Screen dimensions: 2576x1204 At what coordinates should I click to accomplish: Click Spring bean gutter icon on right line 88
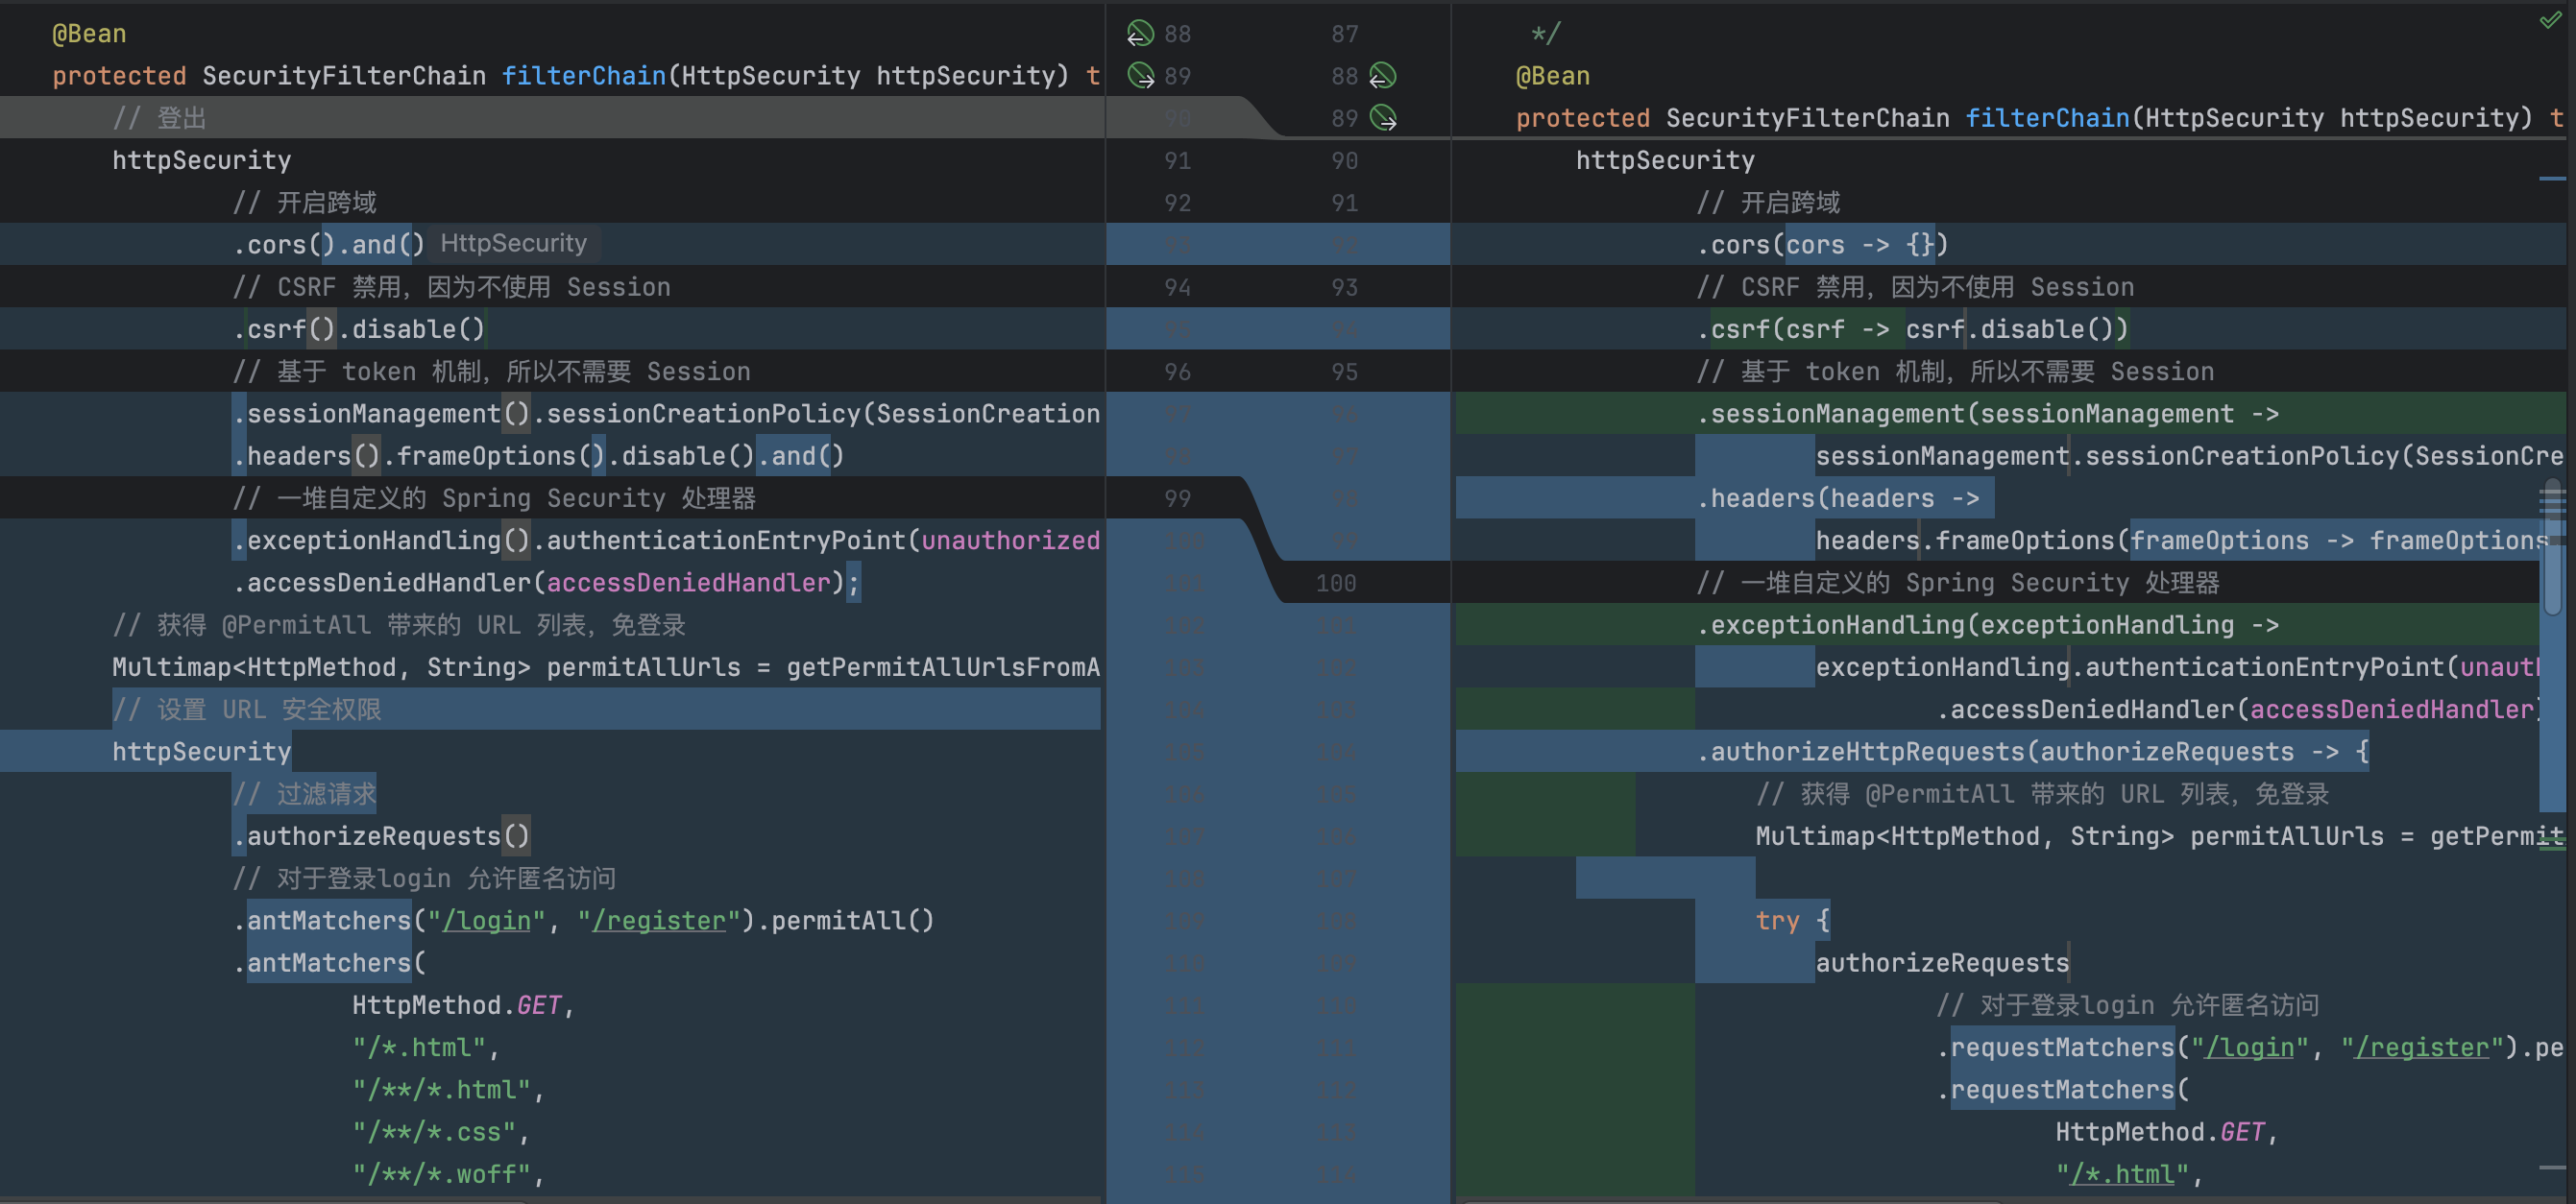[1383, 76]
